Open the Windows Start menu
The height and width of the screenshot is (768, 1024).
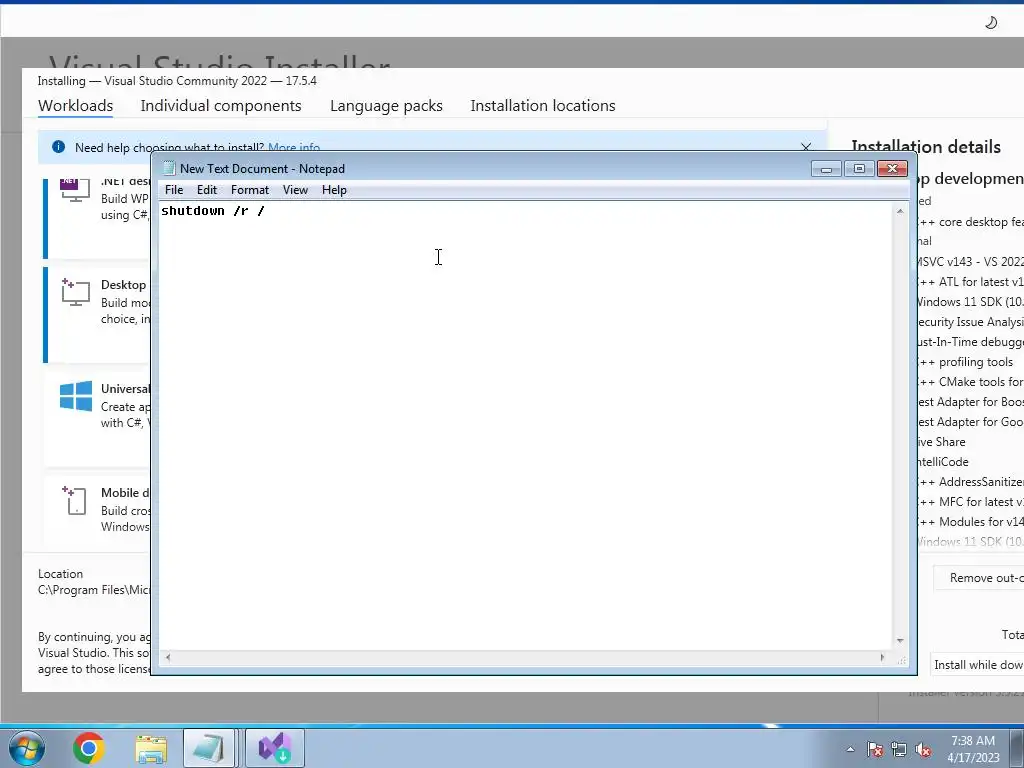pos(26,748)
